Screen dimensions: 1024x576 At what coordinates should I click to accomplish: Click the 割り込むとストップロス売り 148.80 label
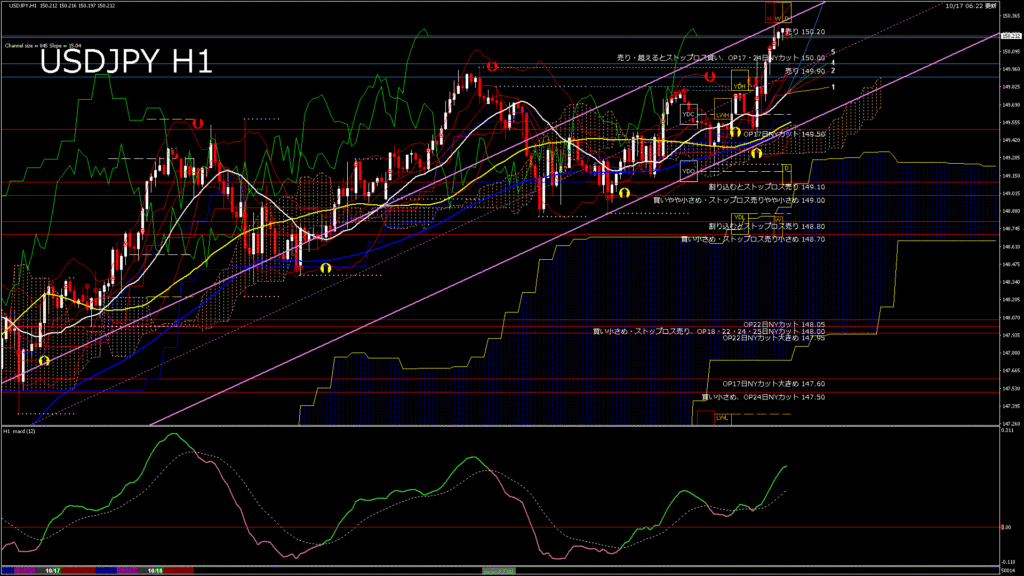tap(767, 227)
